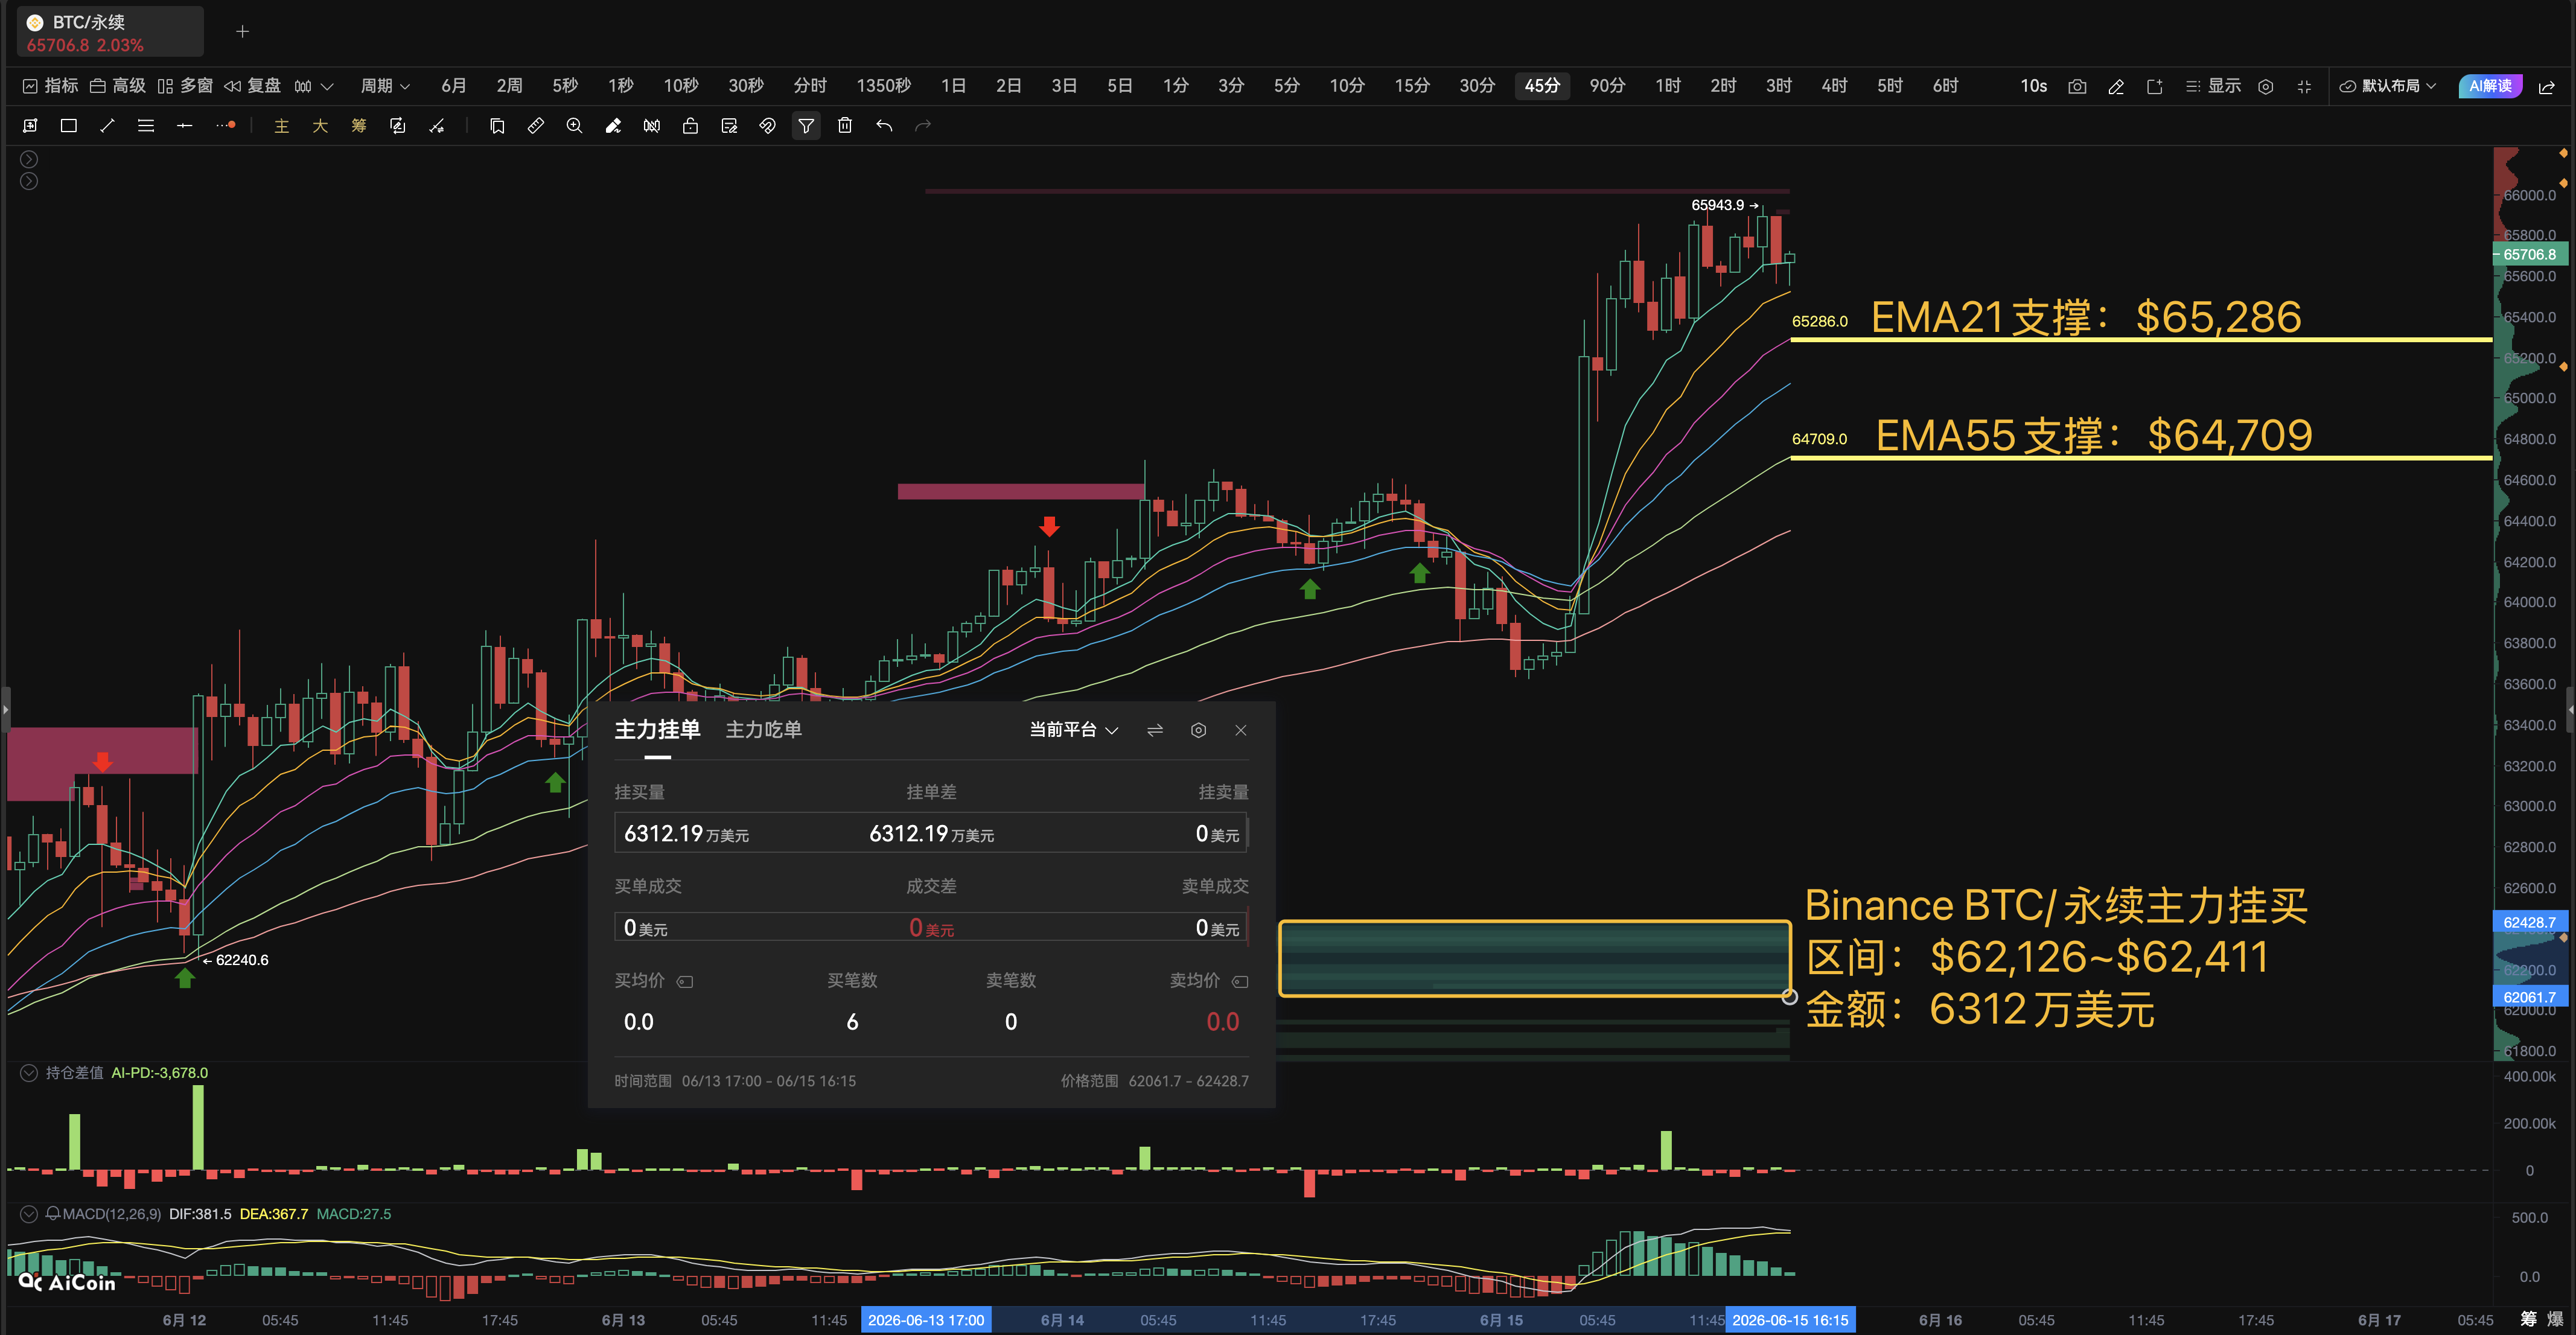Screen dimensions: 2576x1335
Task: Select the horizontal price line tool
Action: pyautogui.click(x=185, y=126)
